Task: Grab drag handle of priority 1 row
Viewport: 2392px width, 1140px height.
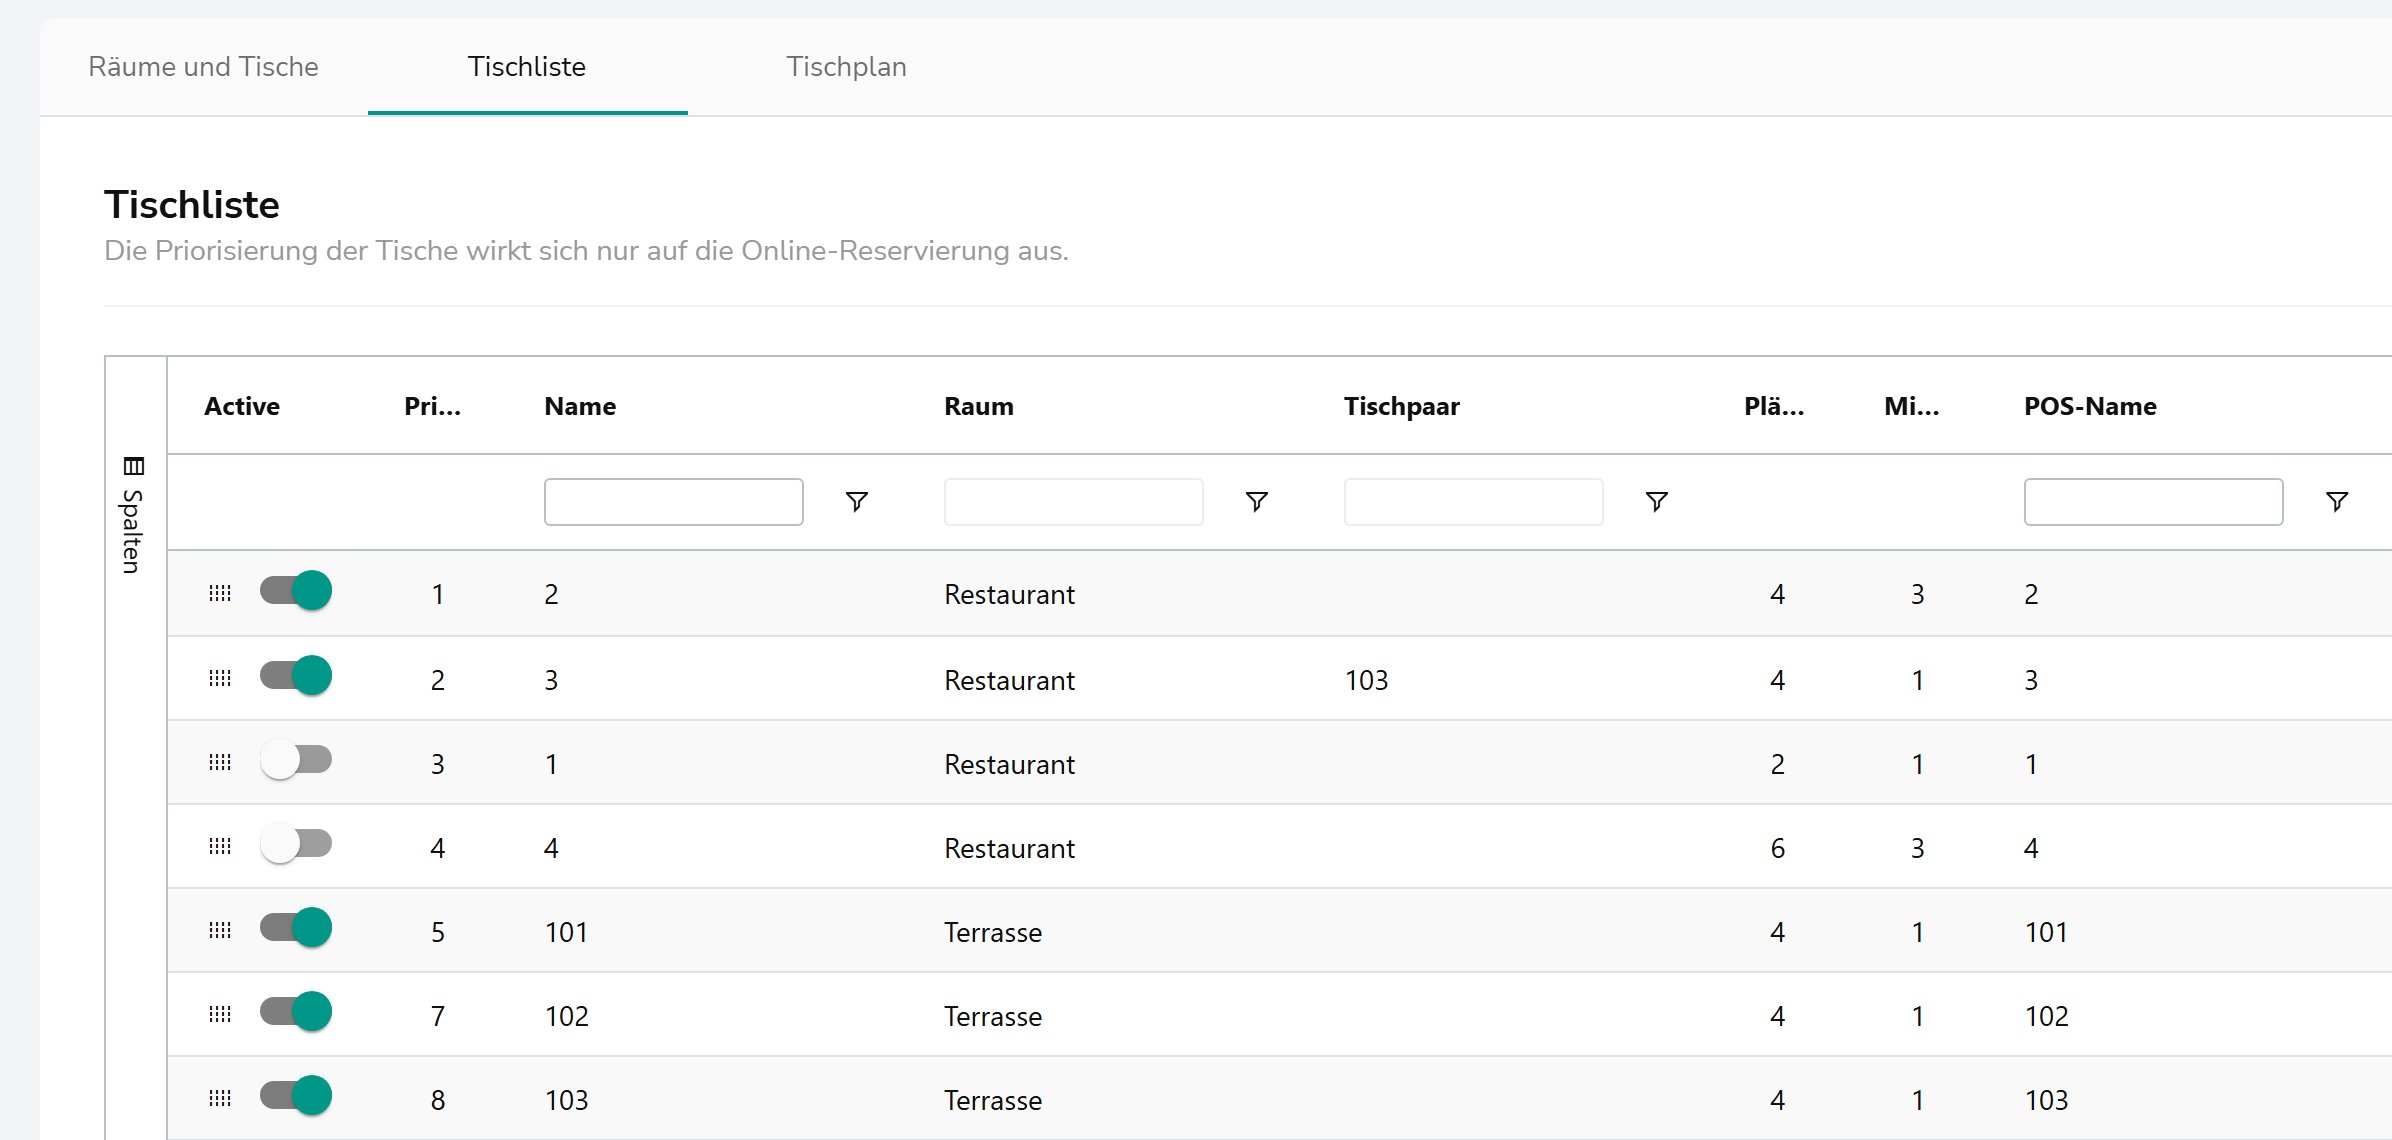Action: [220, 593]
